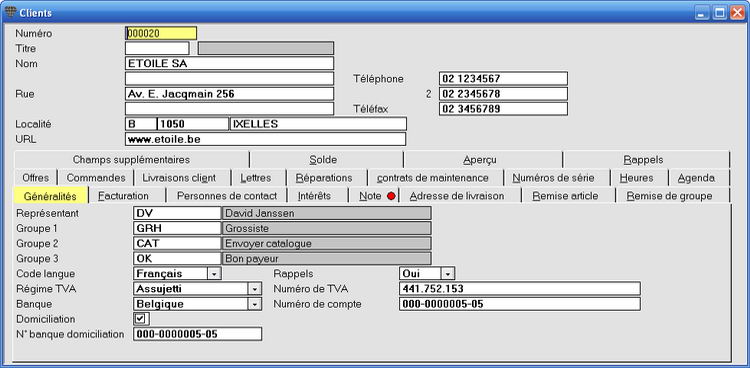Image resolution: width=750 pixels, height=368 pixels.
Task: Click the N° banque domiciliation field
Action: 198,334
